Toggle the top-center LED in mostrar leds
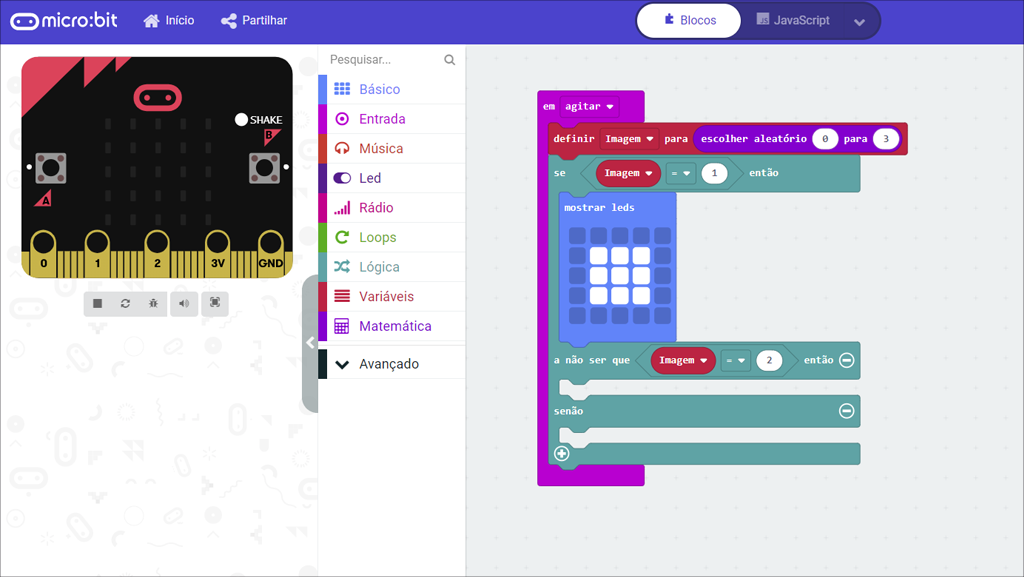 pos(620,235)
